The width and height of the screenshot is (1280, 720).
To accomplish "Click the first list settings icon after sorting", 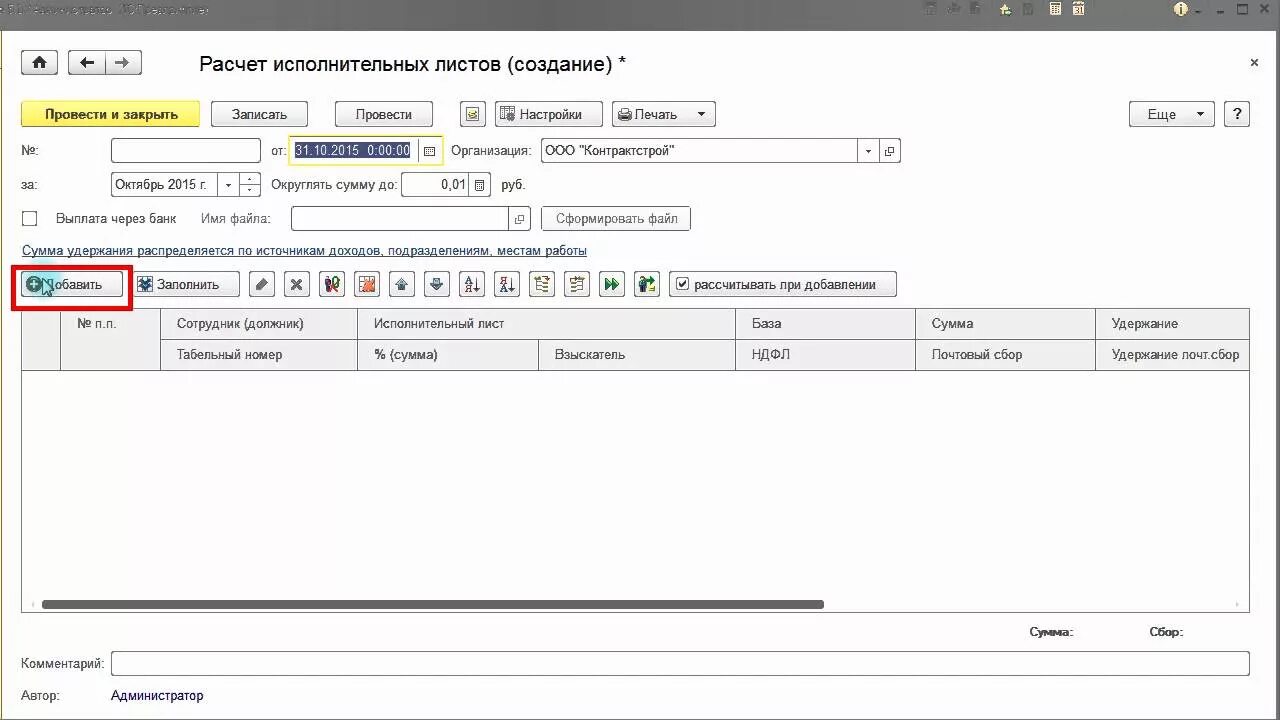I will click(542, 285).
